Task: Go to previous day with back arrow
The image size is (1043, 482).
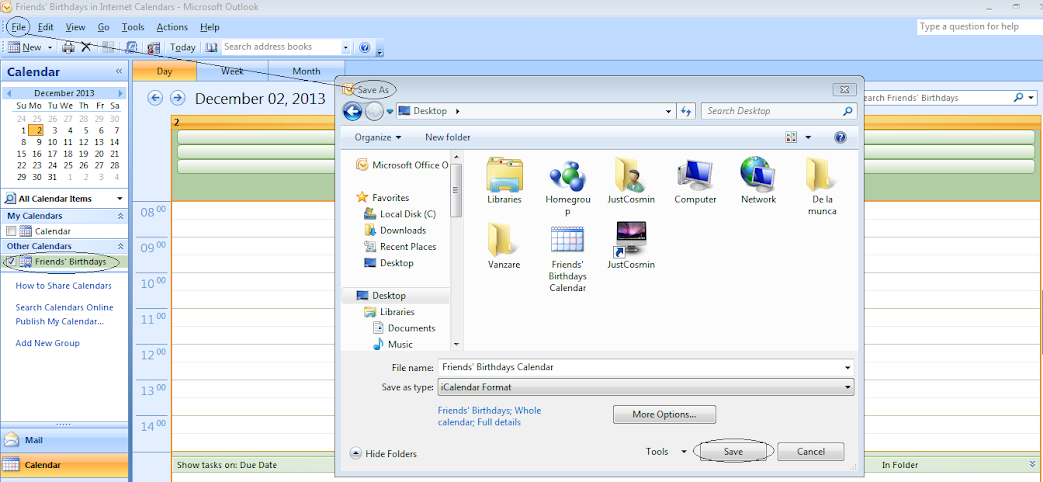Action: coord(155,98)
